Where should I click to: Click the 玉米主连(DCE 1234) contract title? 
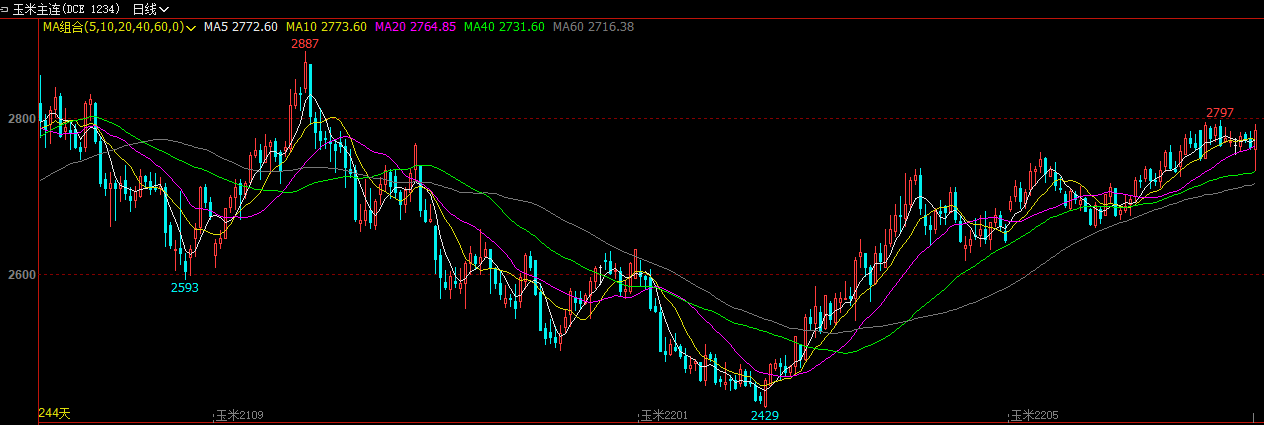[68, 8]
